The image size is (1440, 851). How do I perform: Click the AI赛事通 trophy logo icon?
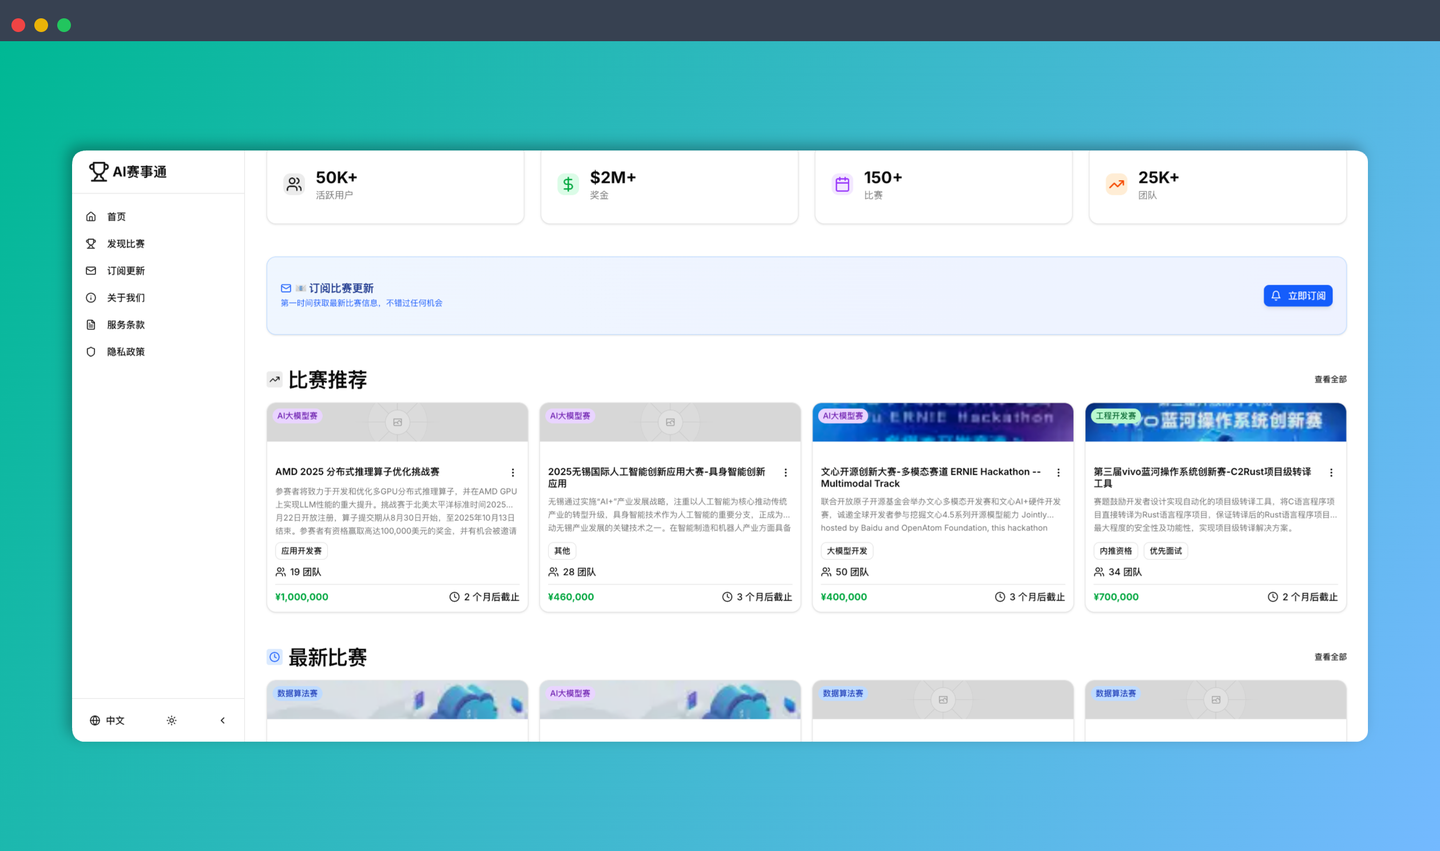click(x=97, y=170)
